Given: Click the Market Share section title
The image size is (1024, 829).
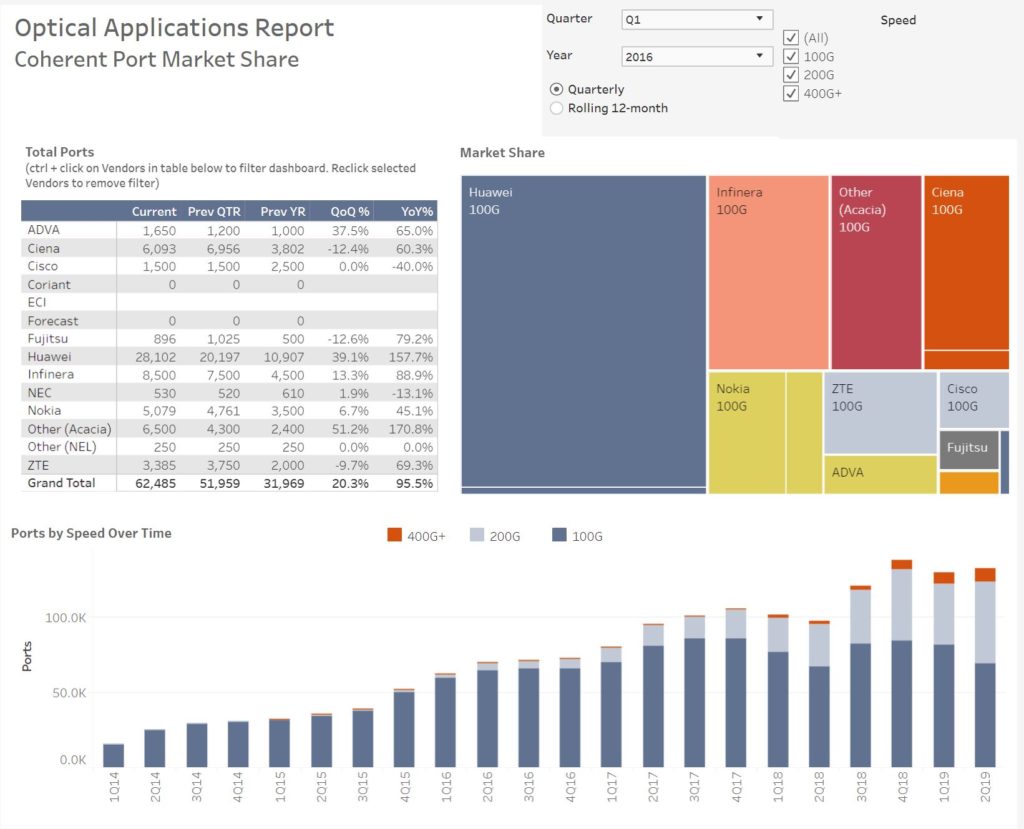Looking at the screenshot, I should click(x=502, y=152).
